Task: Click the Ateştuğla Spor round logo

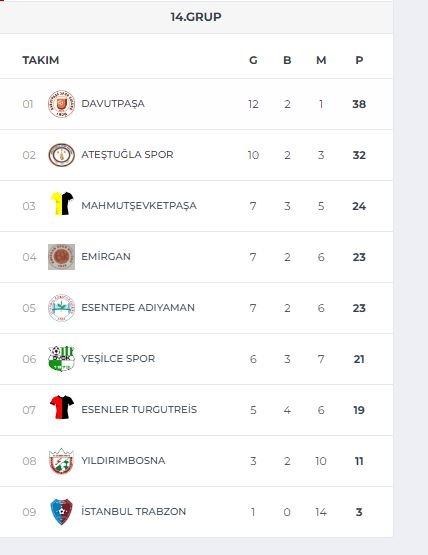Action: click(x=61, y=155)
